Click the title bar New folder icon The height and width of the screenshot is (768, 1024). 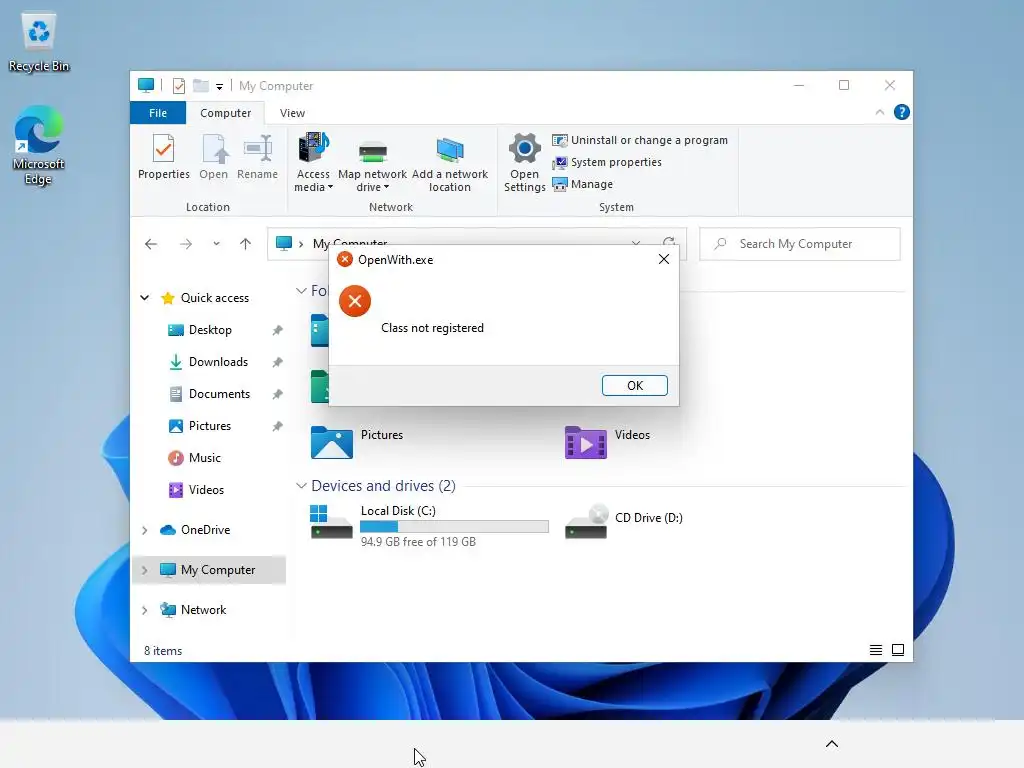coord(201,86)
